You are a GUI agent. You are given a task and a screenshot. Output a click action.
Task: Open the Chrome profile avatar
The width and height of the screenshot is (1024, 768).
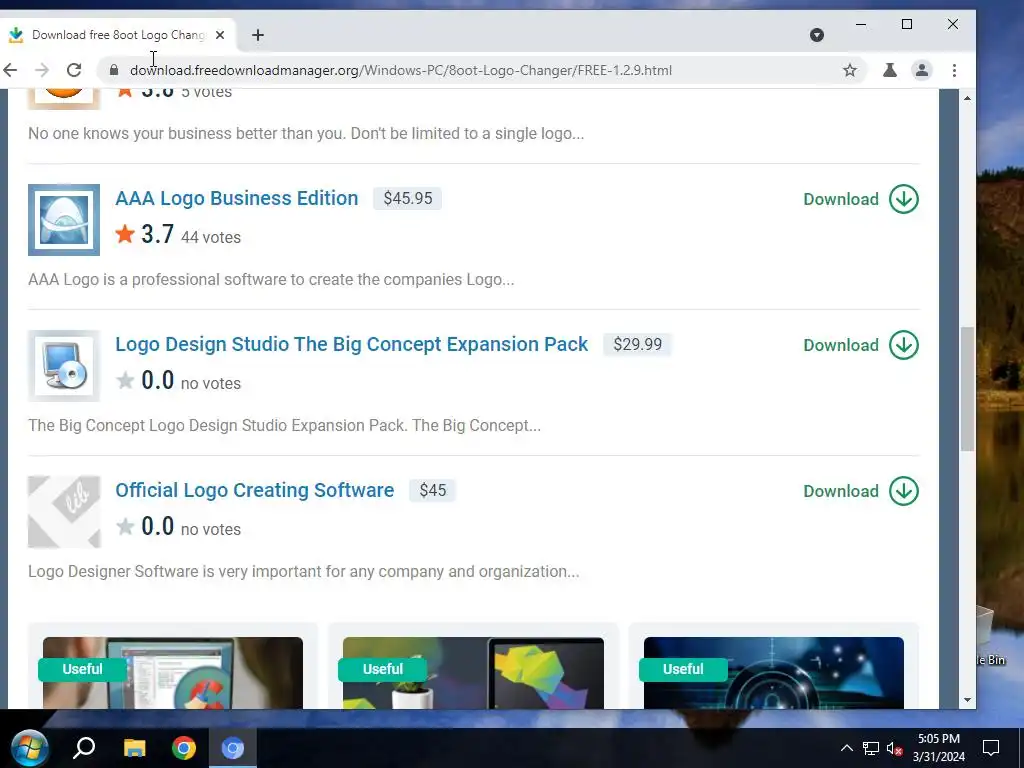(921, 70)
